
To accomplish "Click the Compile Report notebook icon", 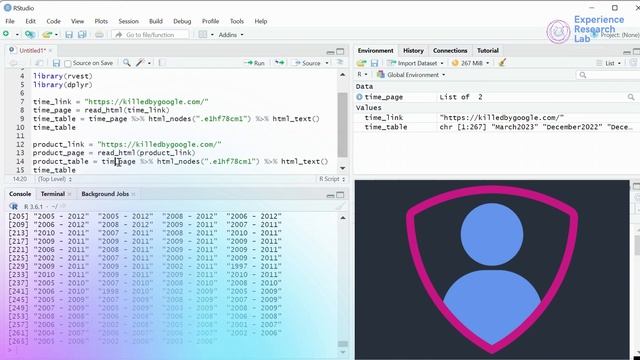I will coord(162,63).
